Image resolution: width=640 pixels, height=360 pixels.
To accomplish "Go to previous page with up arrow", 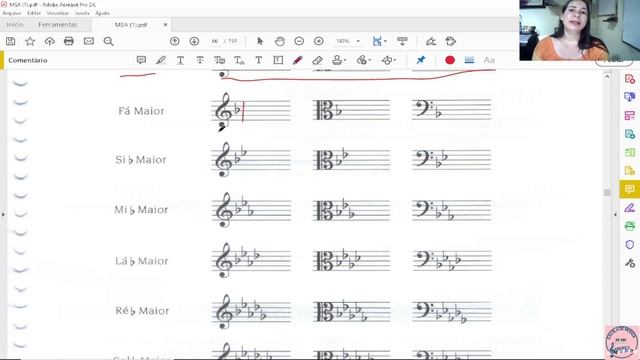I will pyautogui.click(x=175, y=41).
